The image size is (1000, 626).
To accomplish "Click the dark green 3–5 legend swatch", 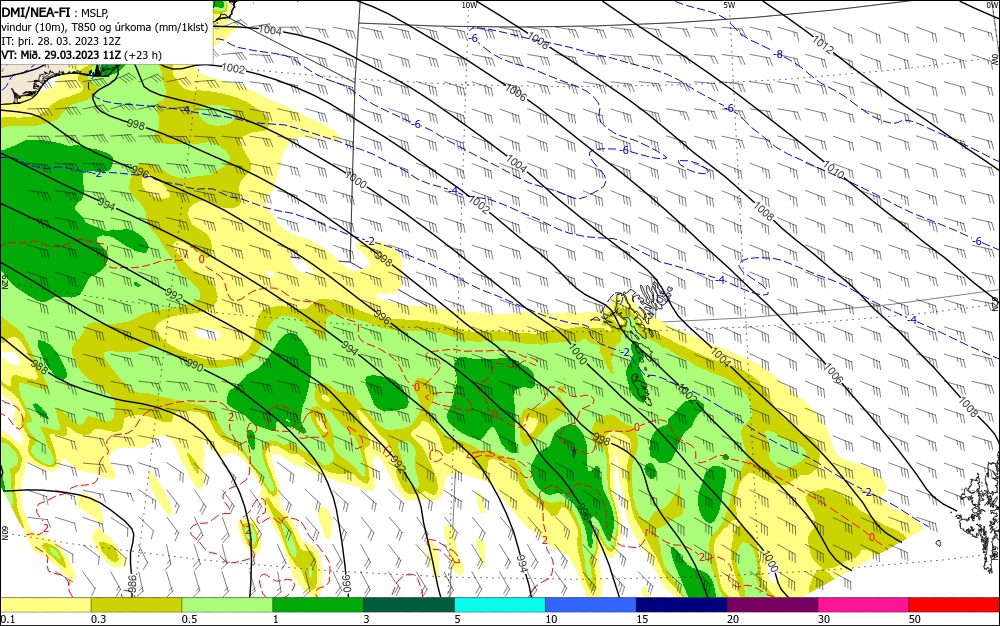I will point(409,605).
